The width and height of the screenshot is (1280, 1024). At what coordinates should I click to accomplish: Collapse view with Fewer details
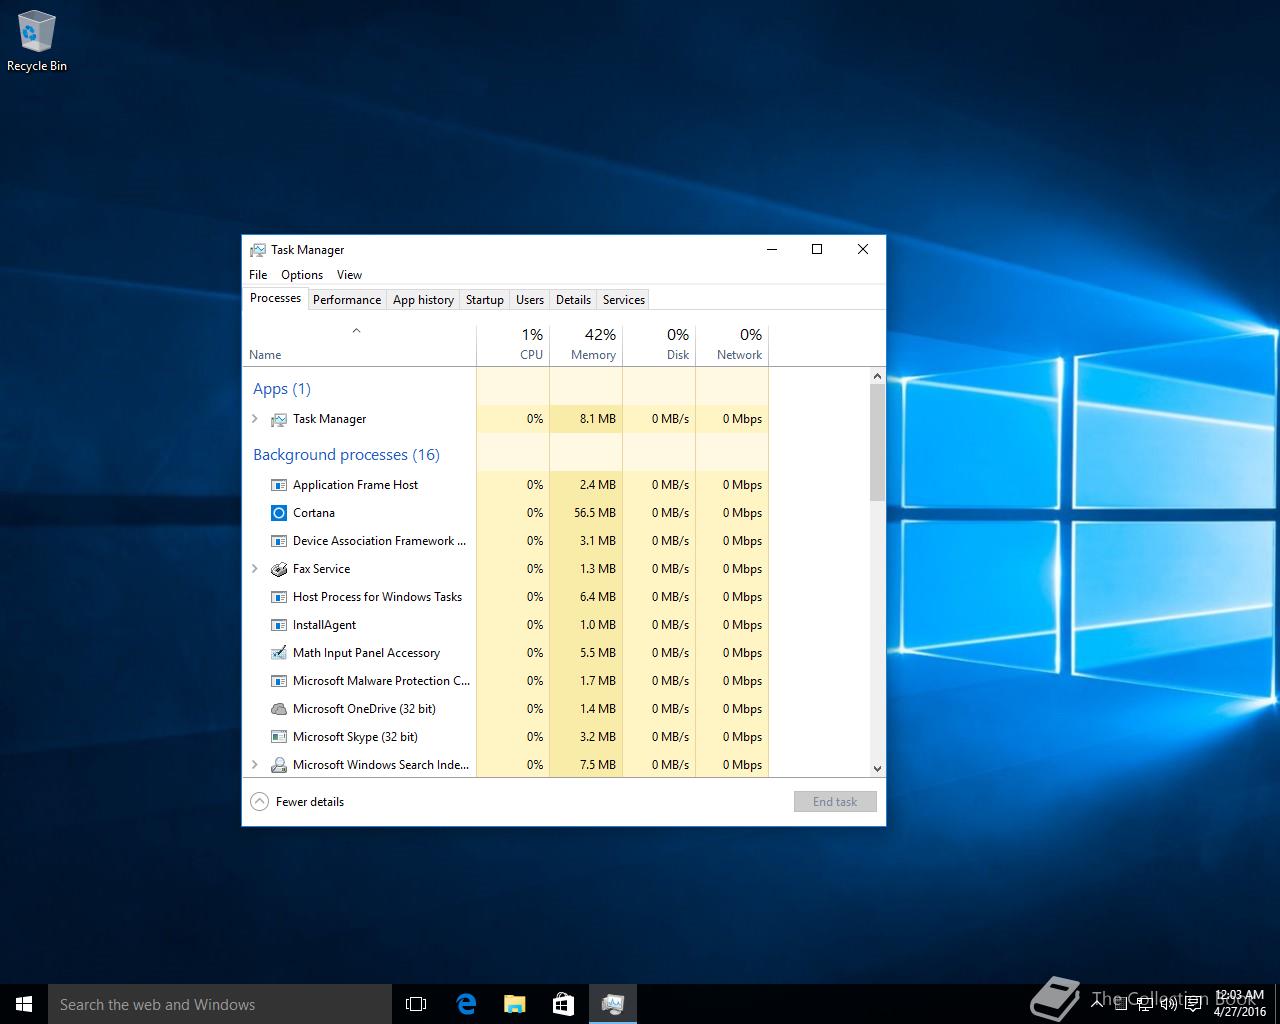click(298, 802)
